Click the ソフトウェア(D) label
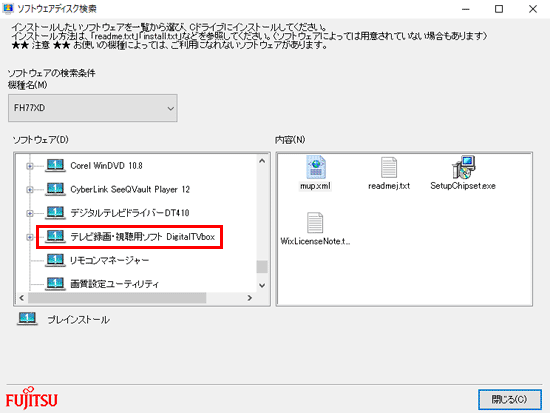 [41, 140]
